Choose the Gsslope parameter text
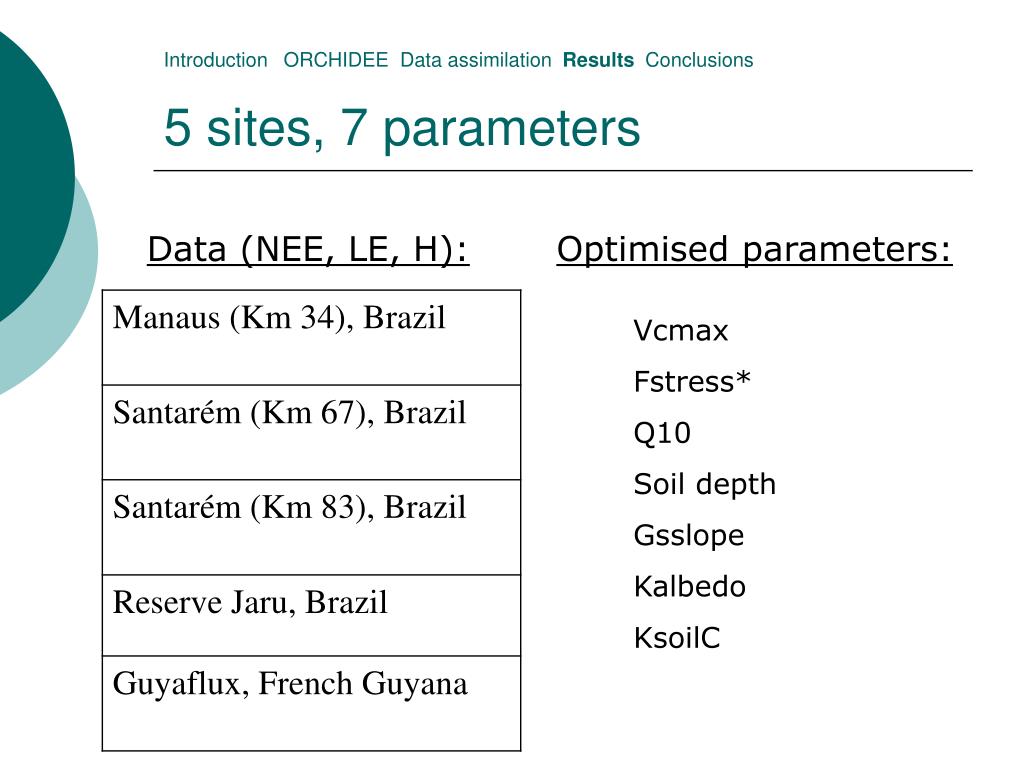The height and width of the screenshot is (768, 1024). (x=689, y=536)
